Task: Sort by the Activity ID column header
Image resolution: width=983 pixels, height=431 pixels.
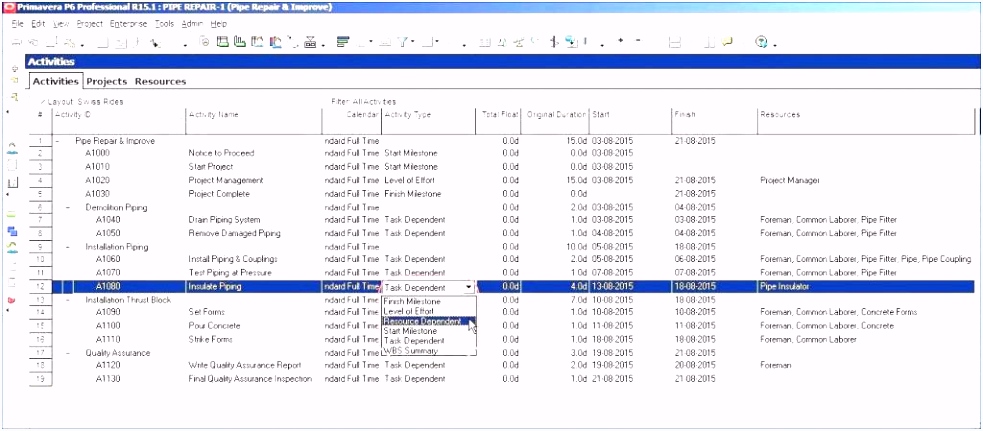Action: (x=118, y=121)
